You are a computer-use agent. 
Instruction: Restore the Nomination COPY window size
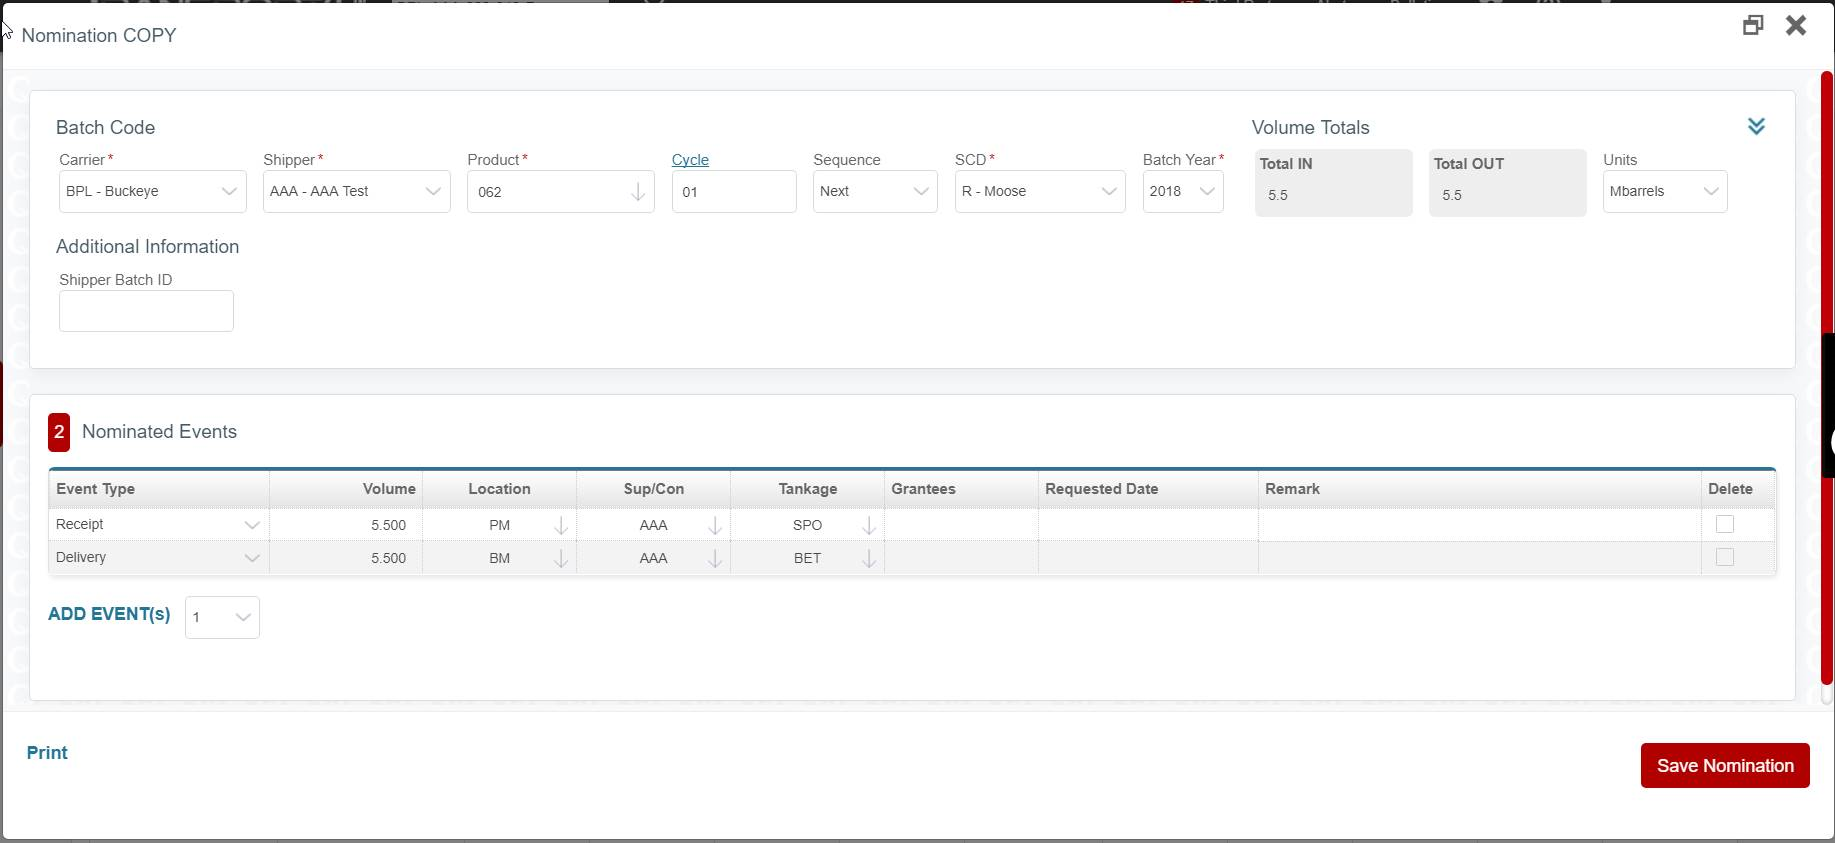click(x=1752, y=26)
